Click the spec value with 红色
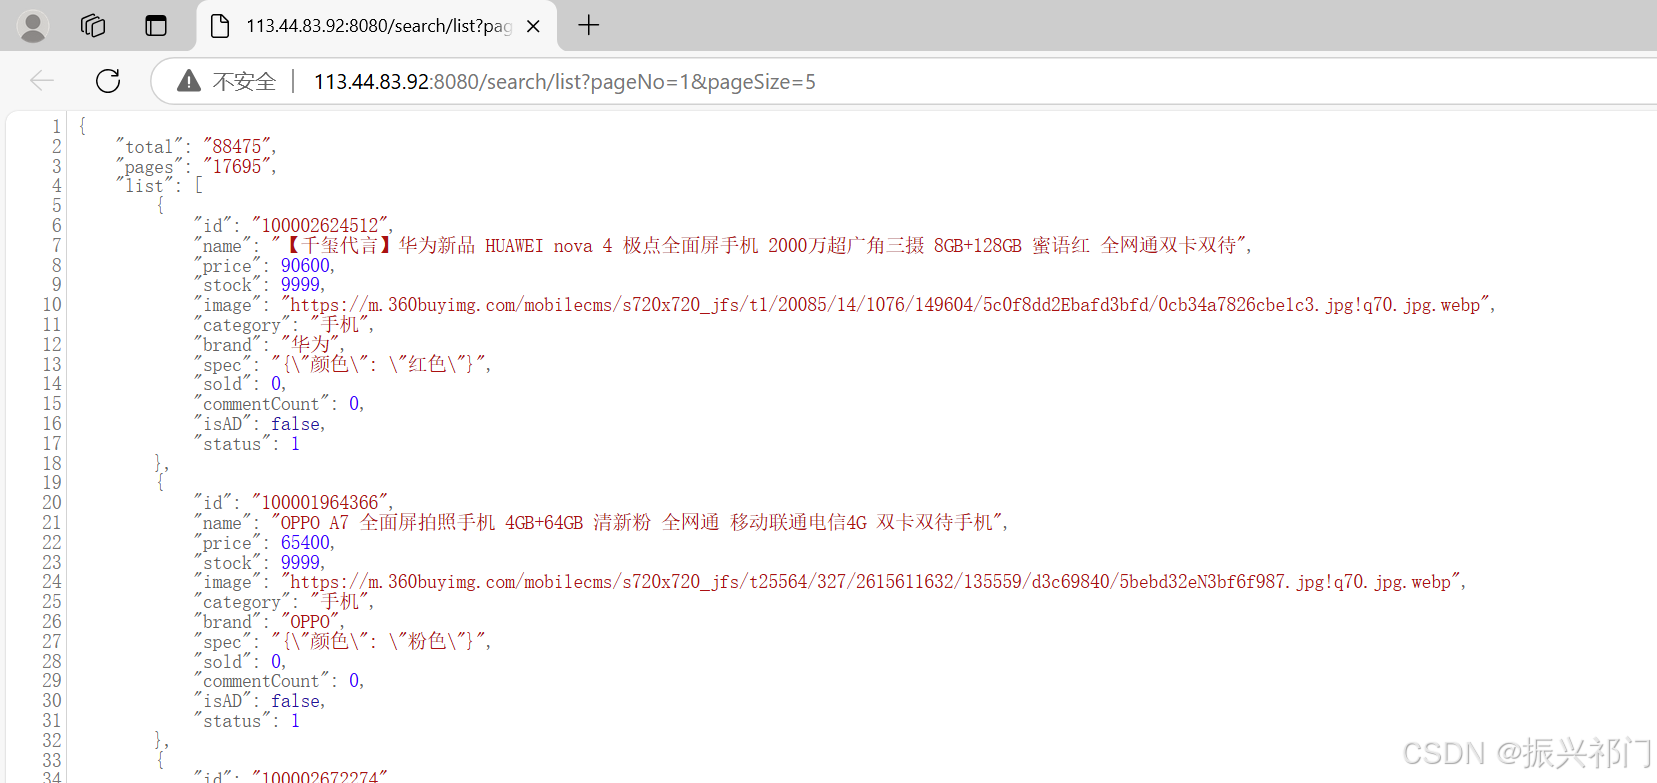 pyautogui.click(x=379, y=364)
